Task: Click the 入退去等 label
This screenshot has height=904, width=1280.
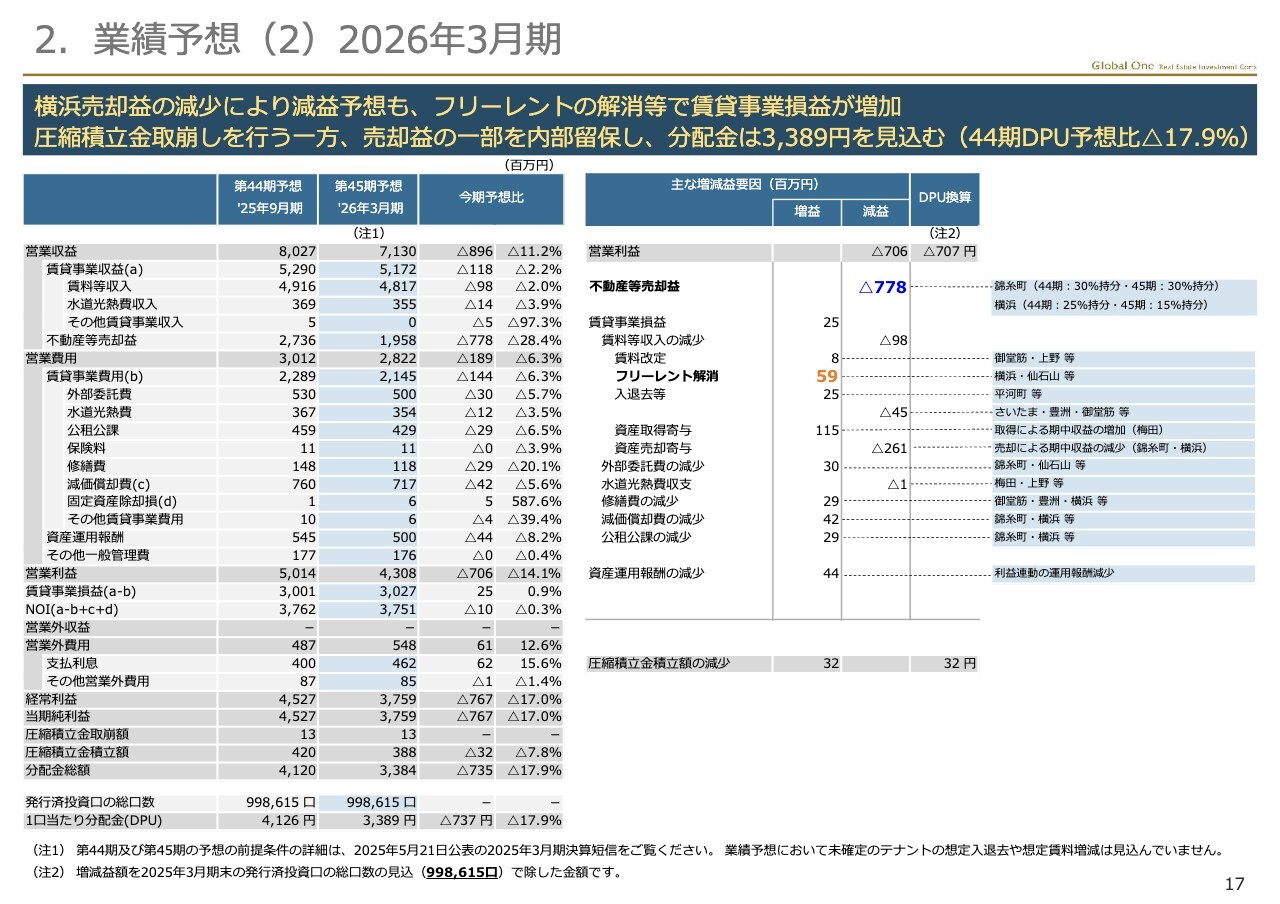Action: (x=640, y=395)
